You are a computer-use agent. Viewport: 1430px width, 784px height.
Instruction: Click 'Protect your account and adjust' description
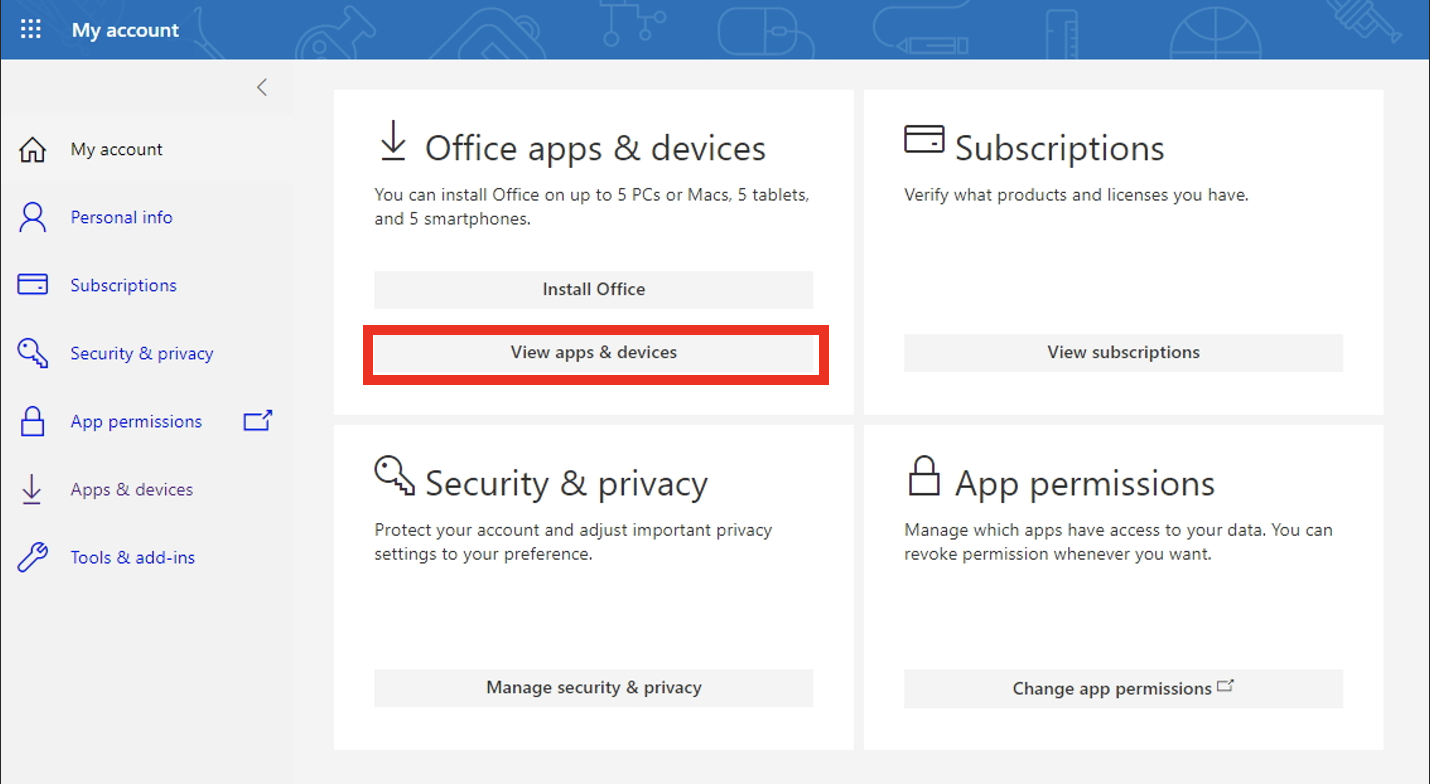coord(573,541)
